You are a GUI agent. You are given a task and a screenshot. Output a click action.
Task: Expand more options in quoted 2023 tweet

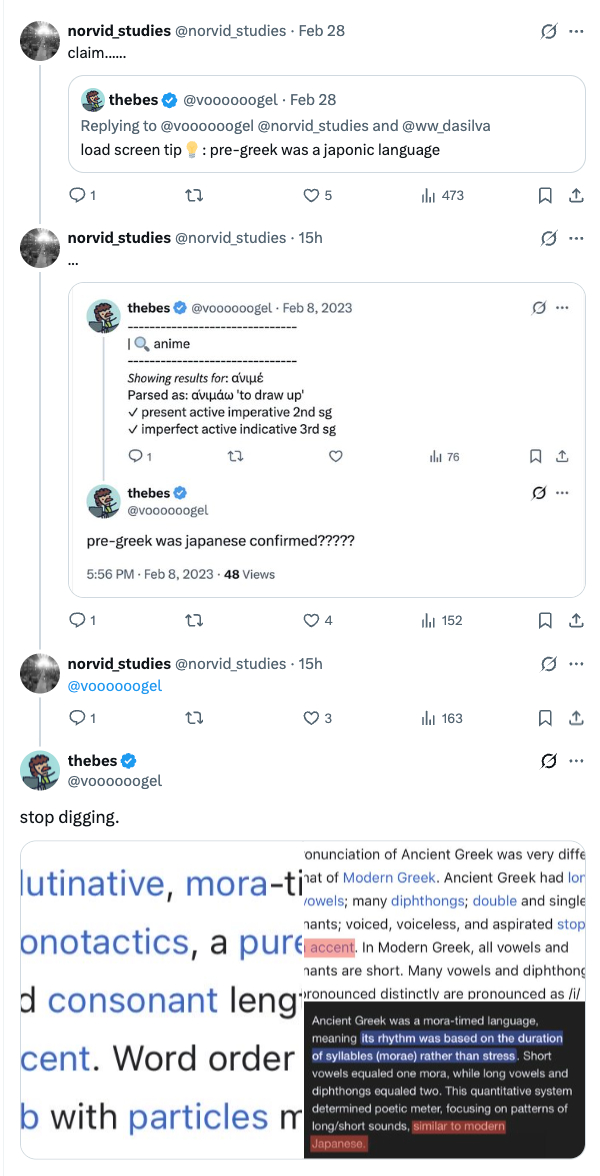(x=562, y=308)
